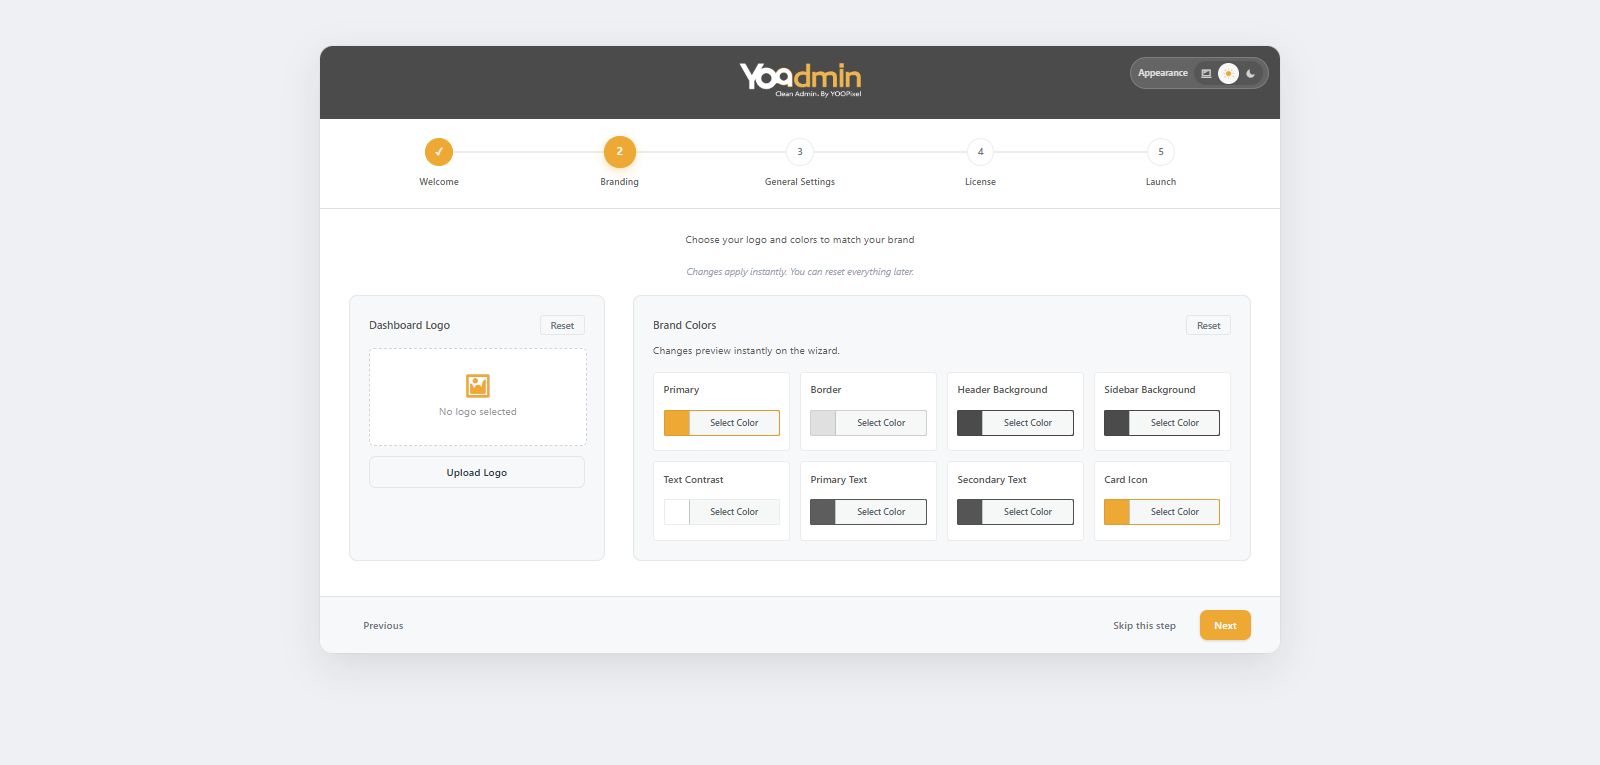Click the 'No logo selected' text
The height and width of the screenshot is (765, 1600).
(x=478, y=412)
